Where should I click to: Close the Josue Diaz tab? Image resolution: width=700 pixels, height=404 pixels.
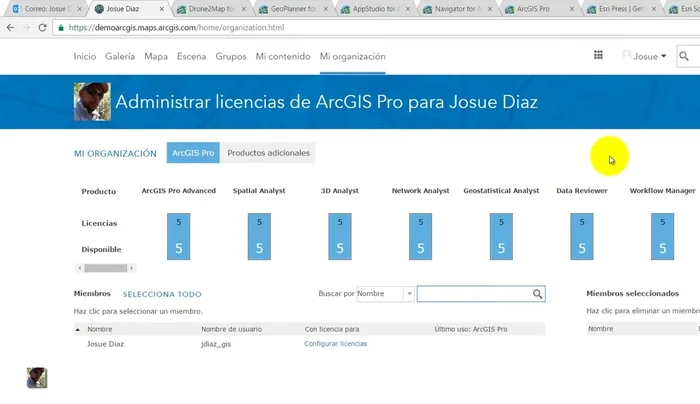[x=162, y=8]
